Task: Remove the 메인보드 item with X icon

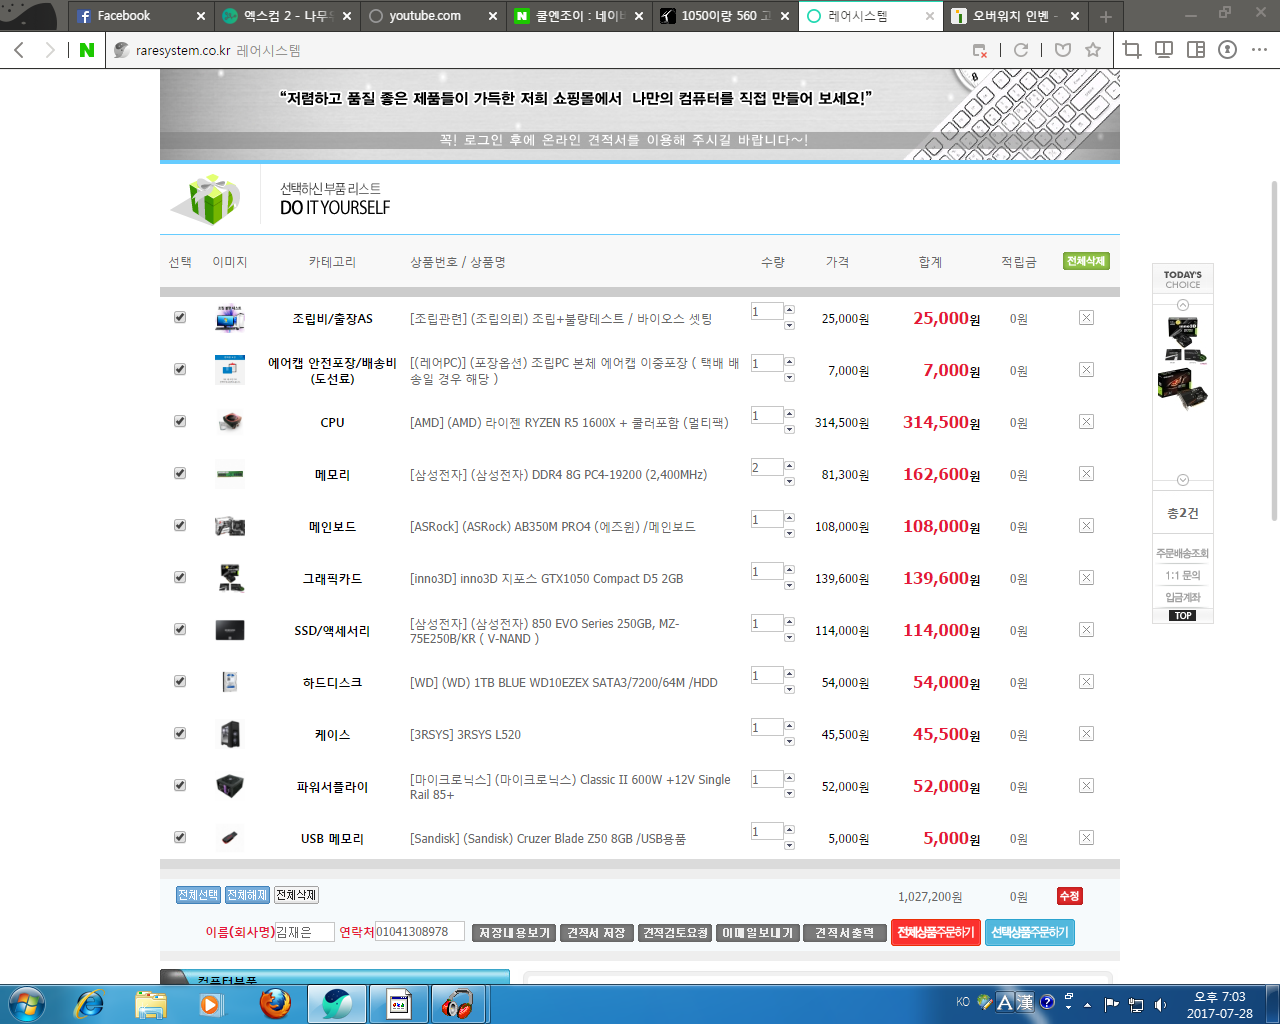Action: [x=1086, y=526]
